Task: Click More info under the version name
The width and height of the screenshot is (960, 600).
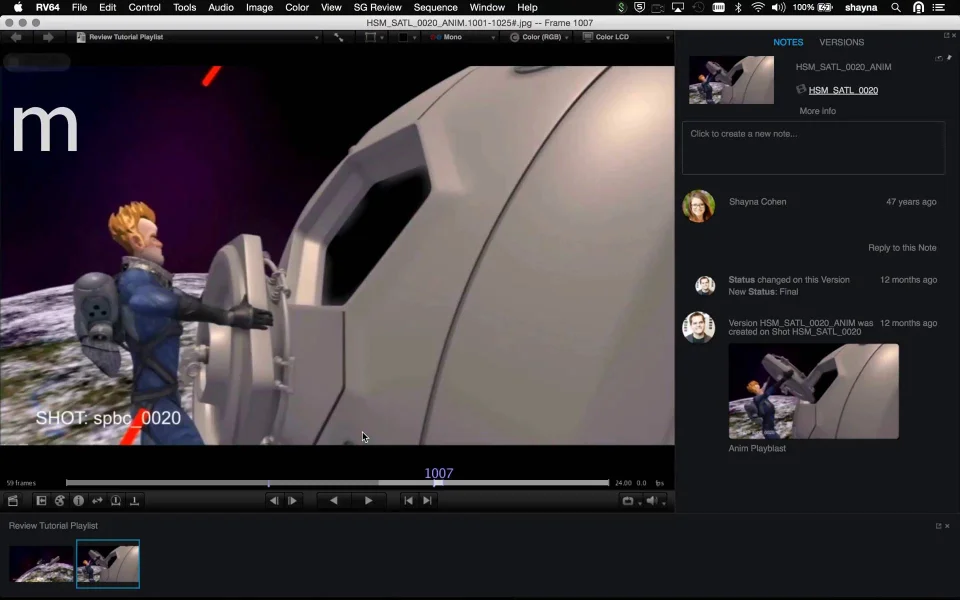Action: pos(817,111)
